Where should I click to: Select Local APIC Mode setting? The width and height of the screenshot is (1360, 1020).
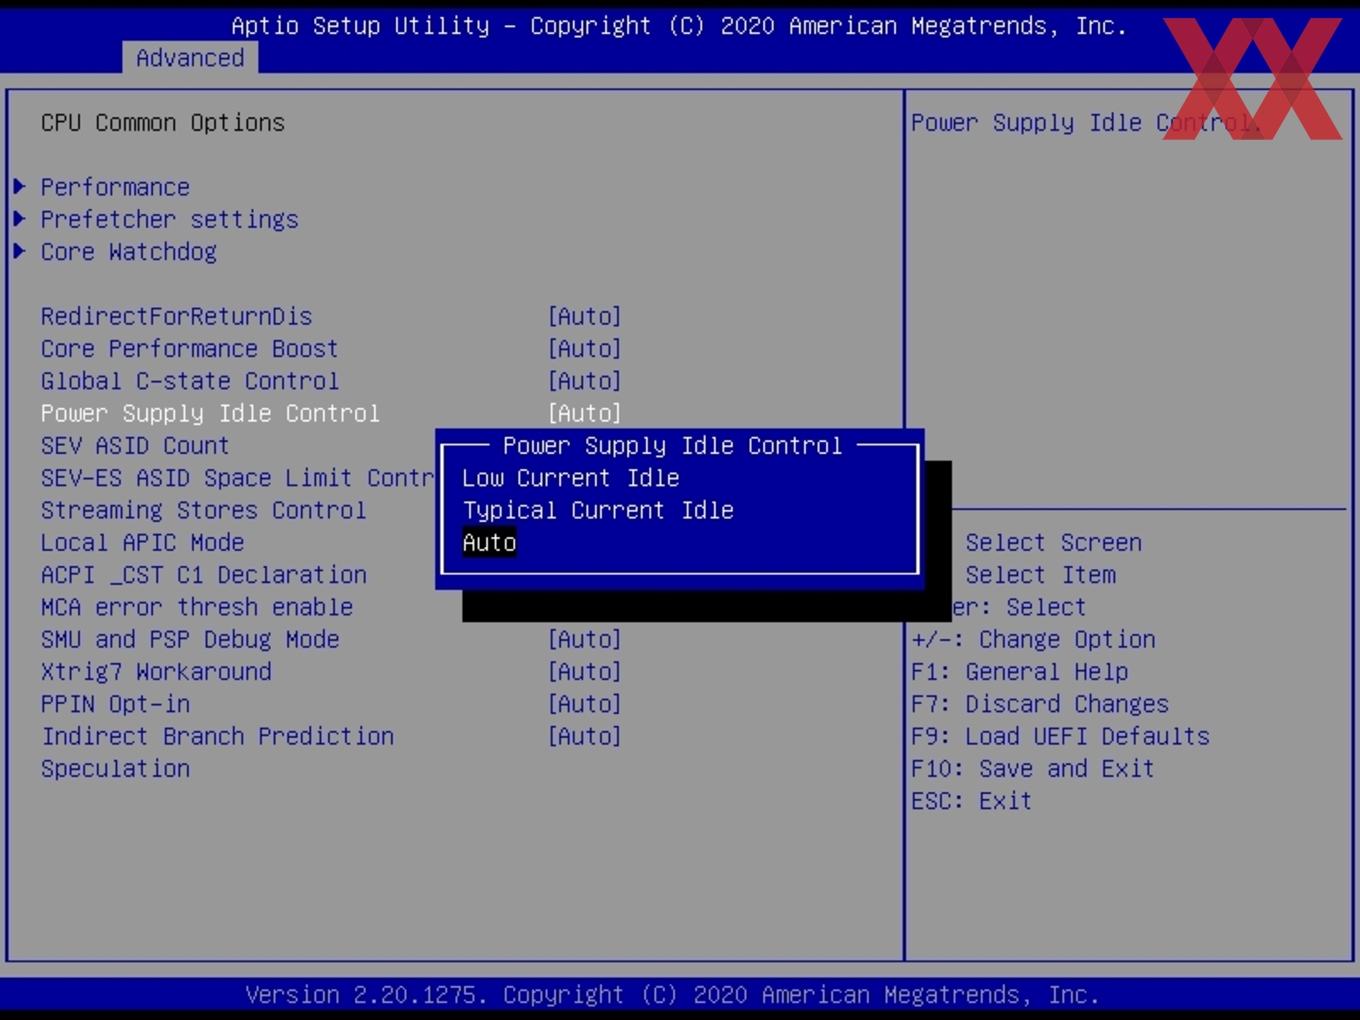click(x=143, y=542)
